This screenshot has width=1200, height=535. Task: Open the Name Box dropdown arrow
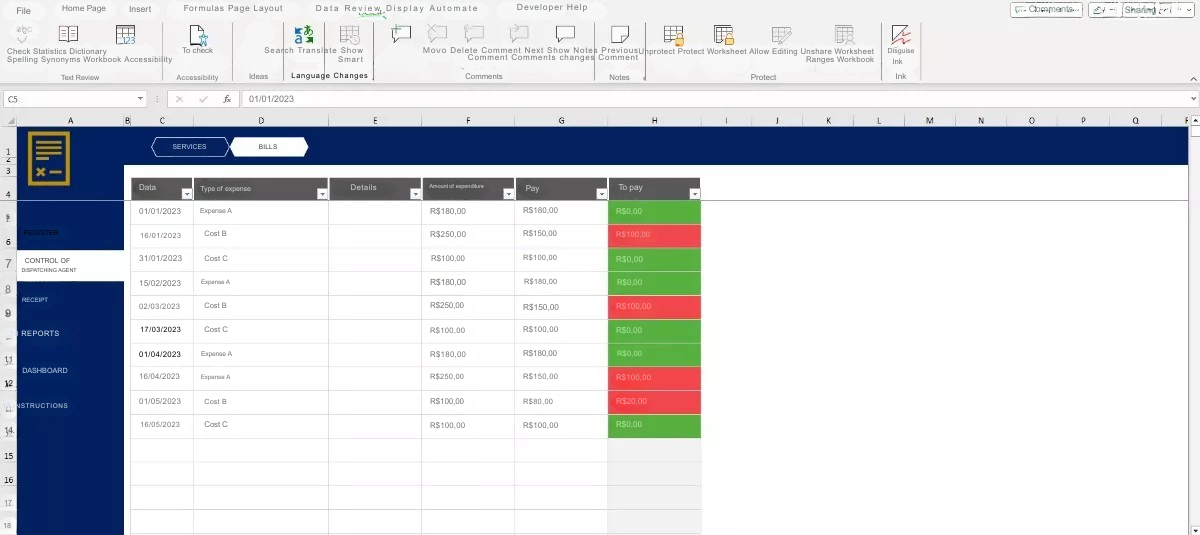pyautogui.click(x=140, y=99)
